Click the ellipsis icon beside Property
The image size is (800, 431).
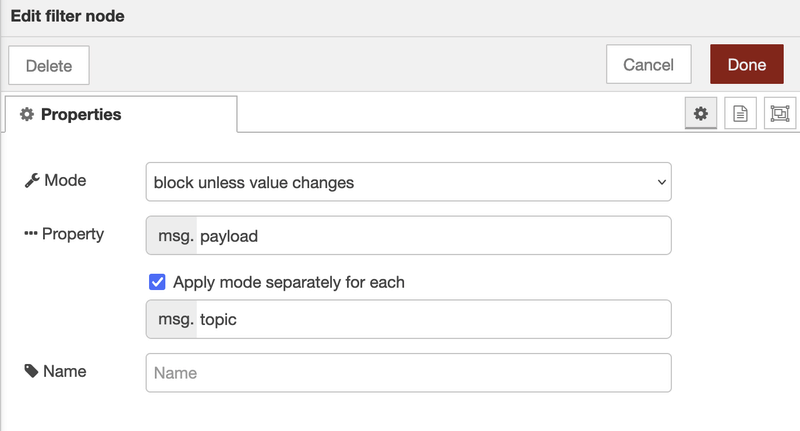click(31, 234)
